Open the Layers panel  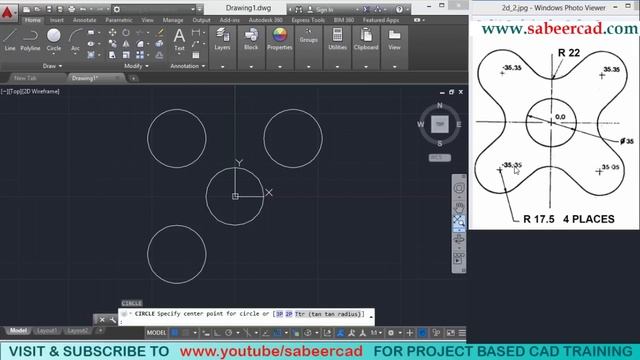click(x=222, y=40)
